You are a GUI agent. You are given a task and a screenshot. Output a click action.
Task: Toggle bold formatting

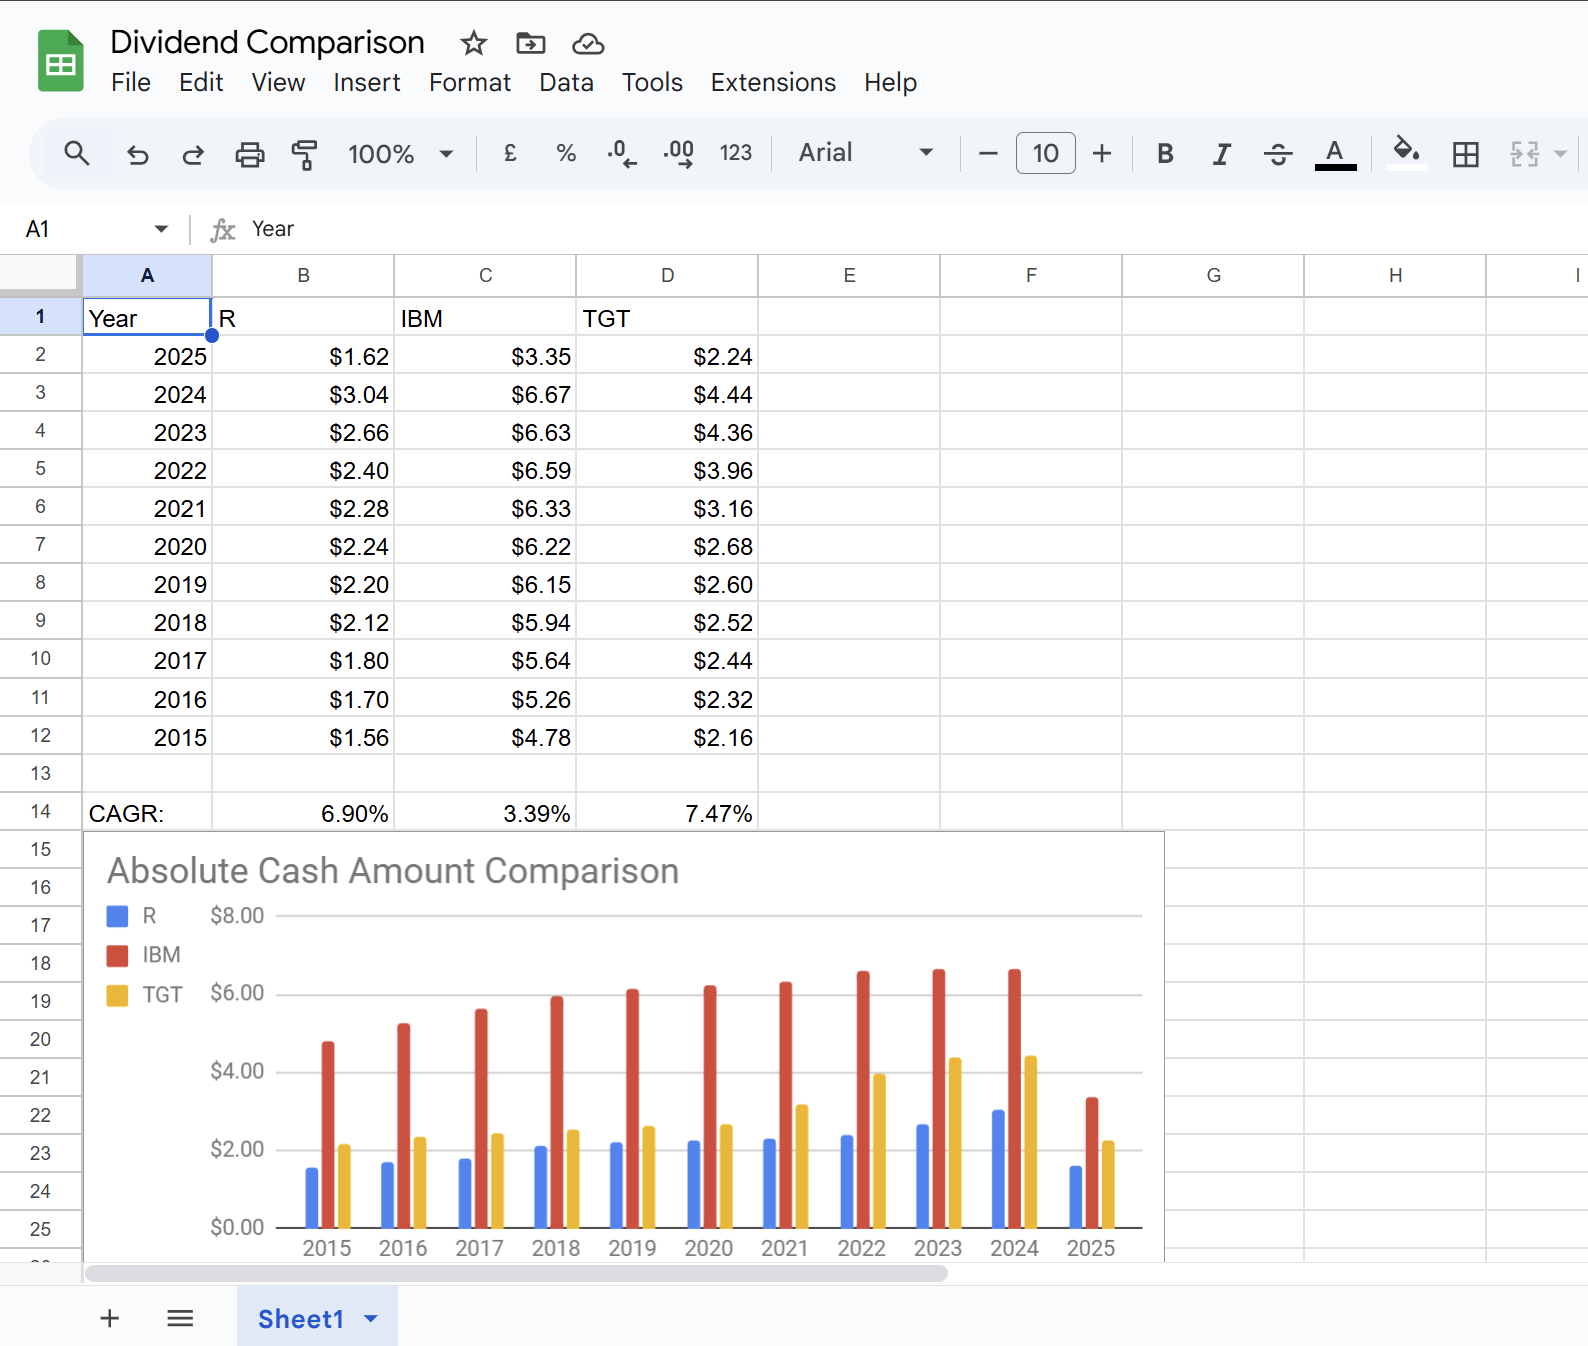tap(1165, 153)
